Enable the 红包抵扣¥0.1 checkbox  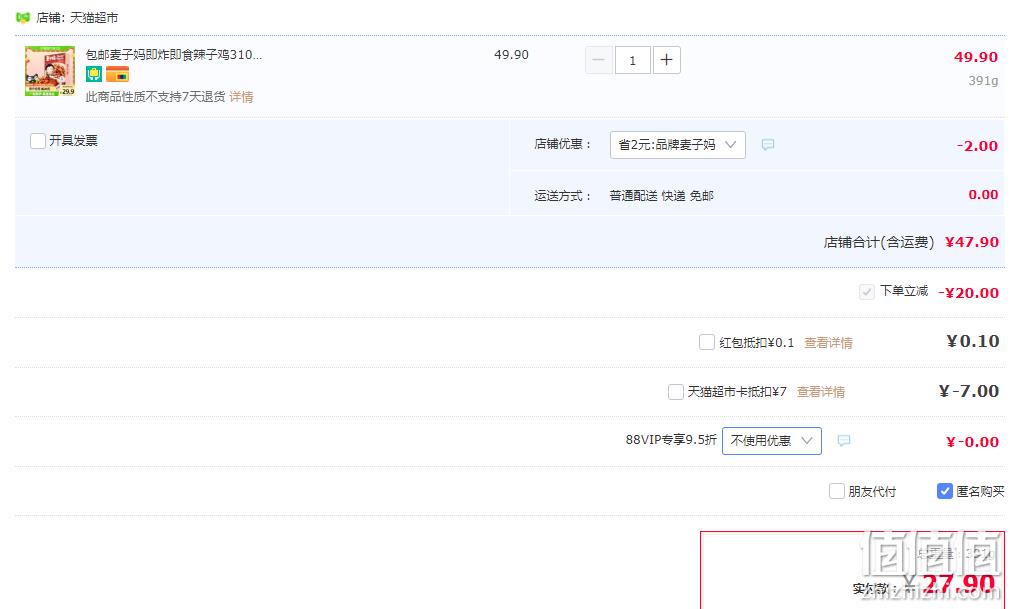[707, 342]
